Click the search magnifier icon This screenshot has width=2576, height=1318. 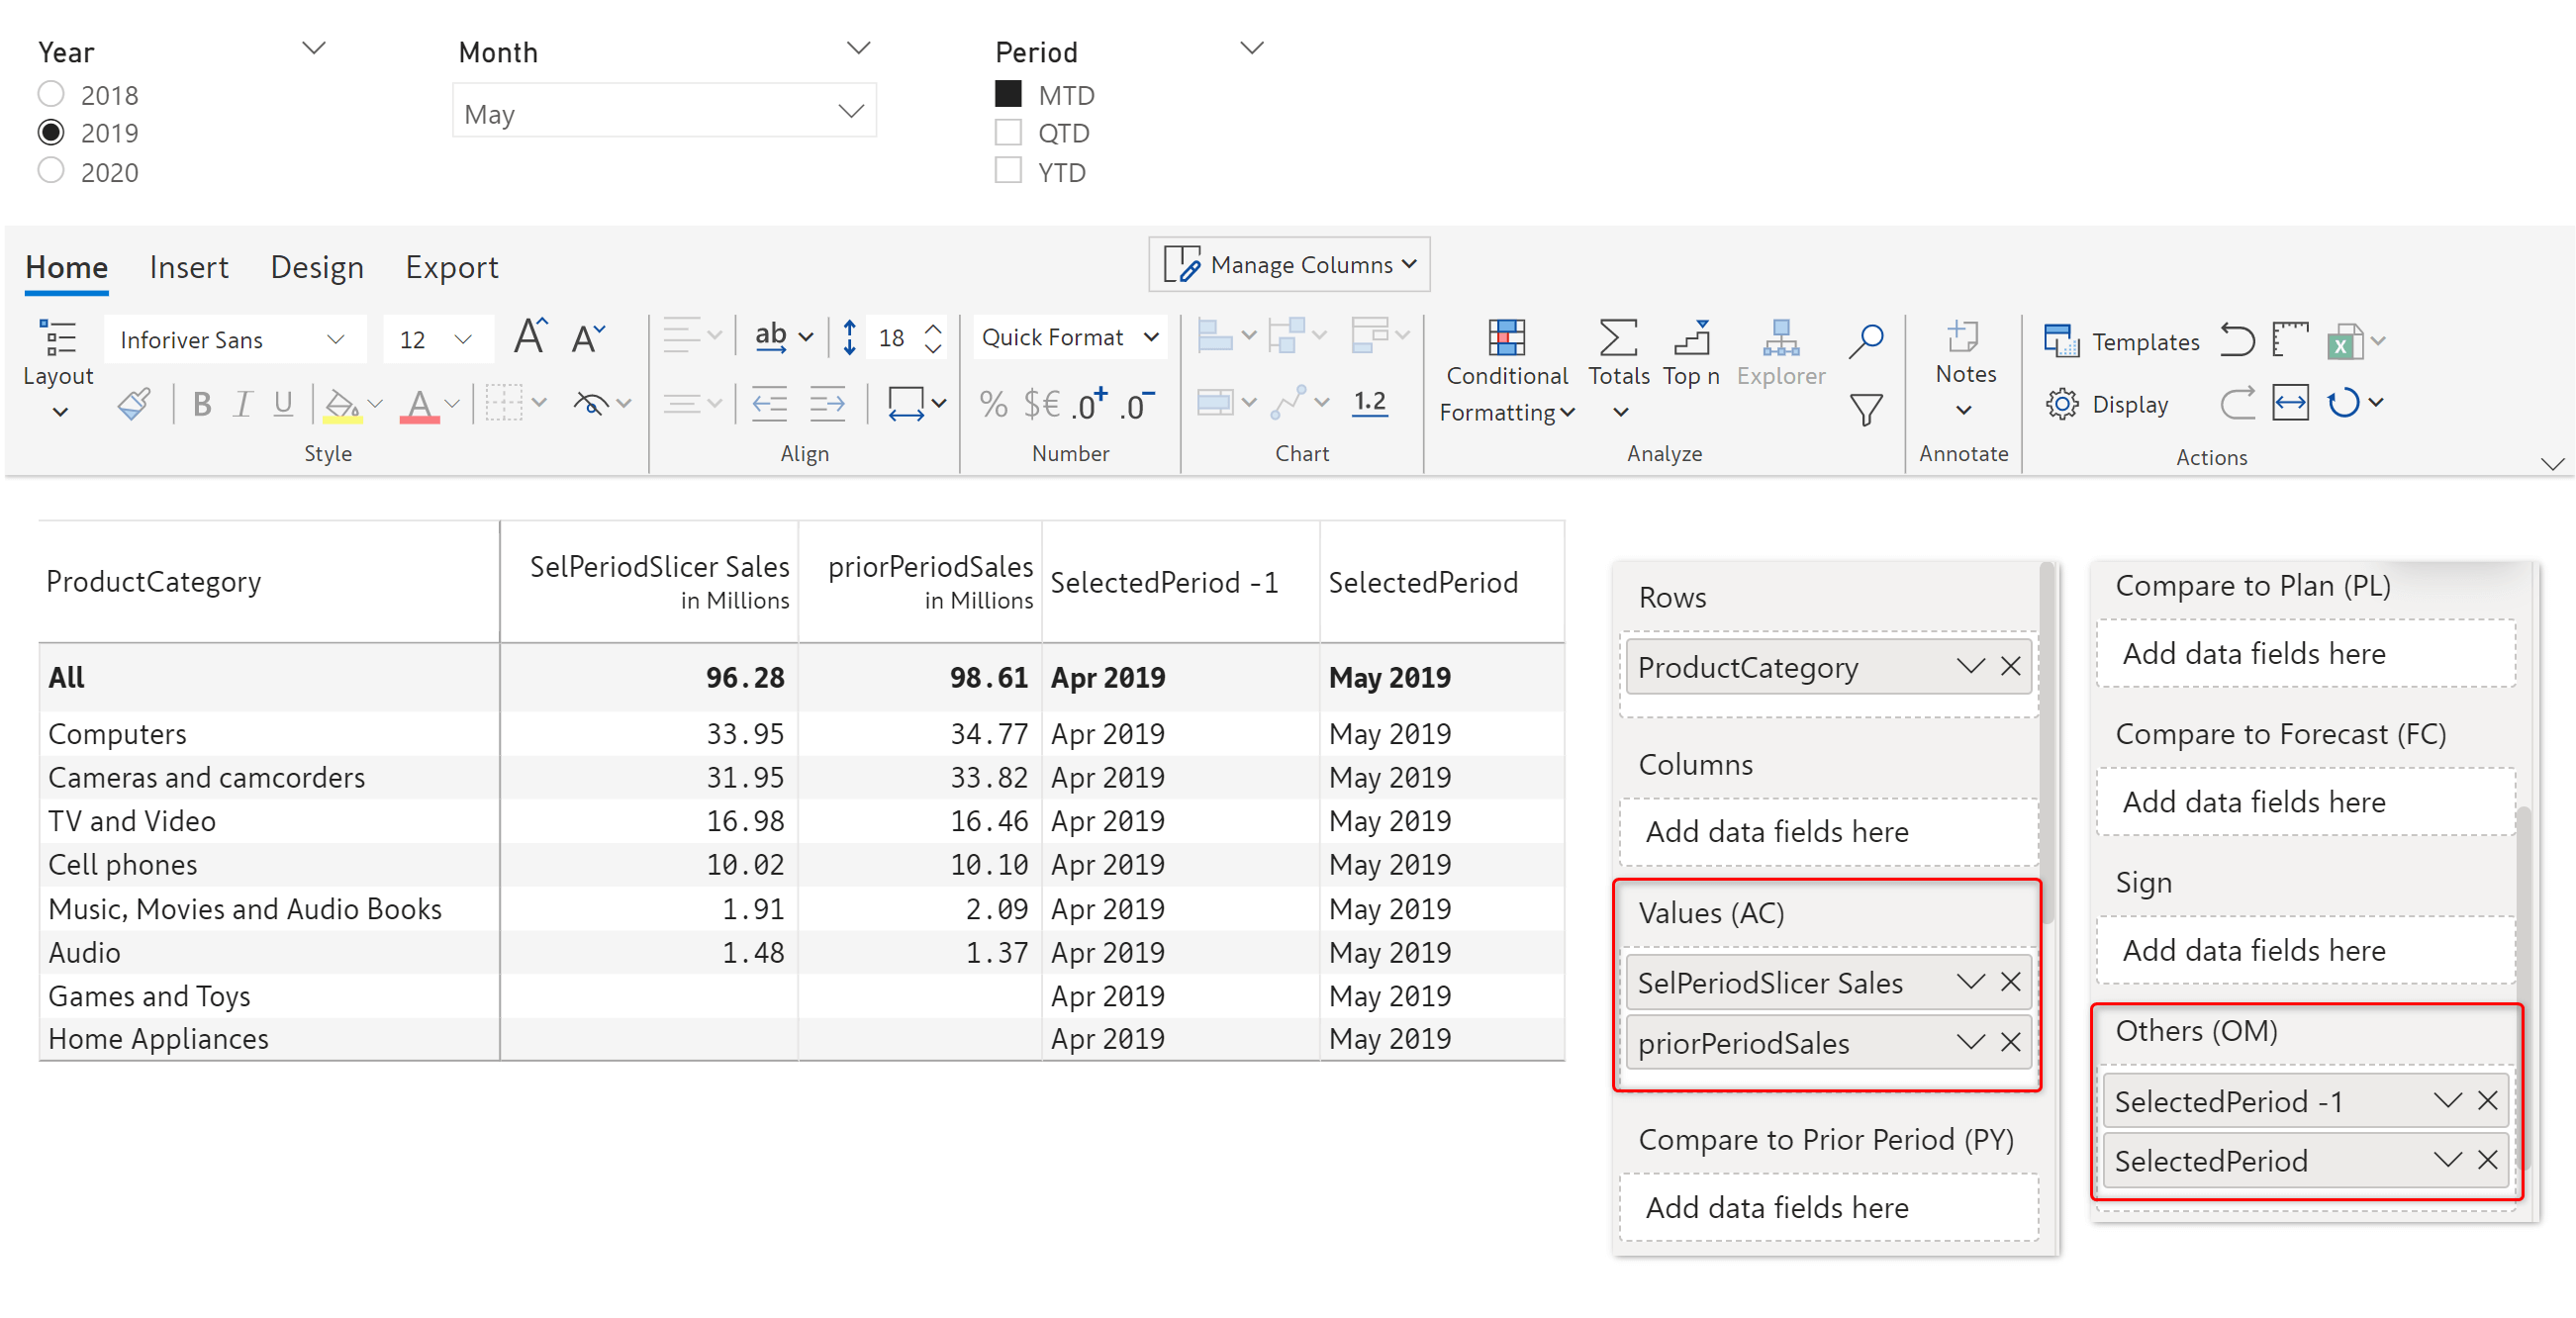[x=1866, y=340]
